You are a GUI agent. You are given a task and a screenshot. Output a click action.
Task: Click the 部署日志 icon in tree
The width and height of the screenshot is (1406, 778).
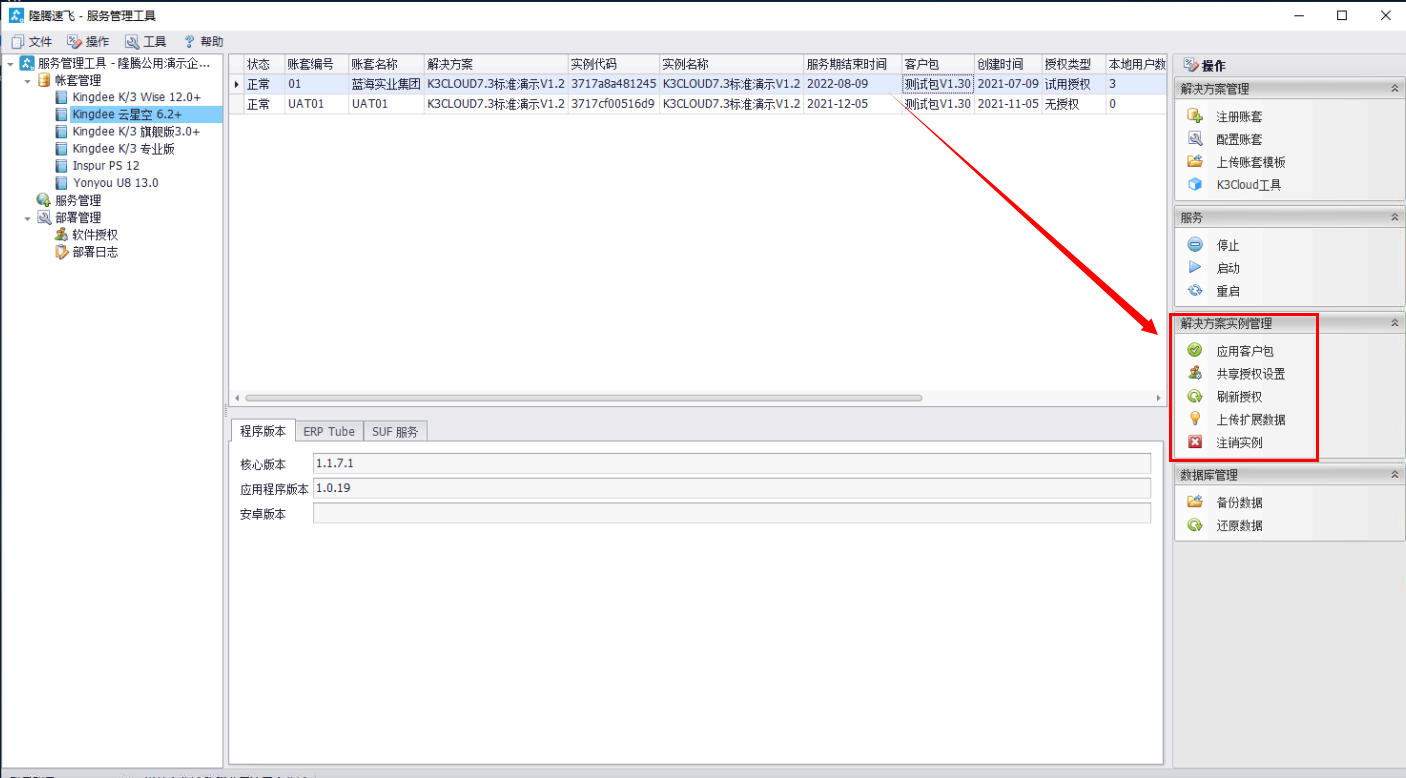61,252
